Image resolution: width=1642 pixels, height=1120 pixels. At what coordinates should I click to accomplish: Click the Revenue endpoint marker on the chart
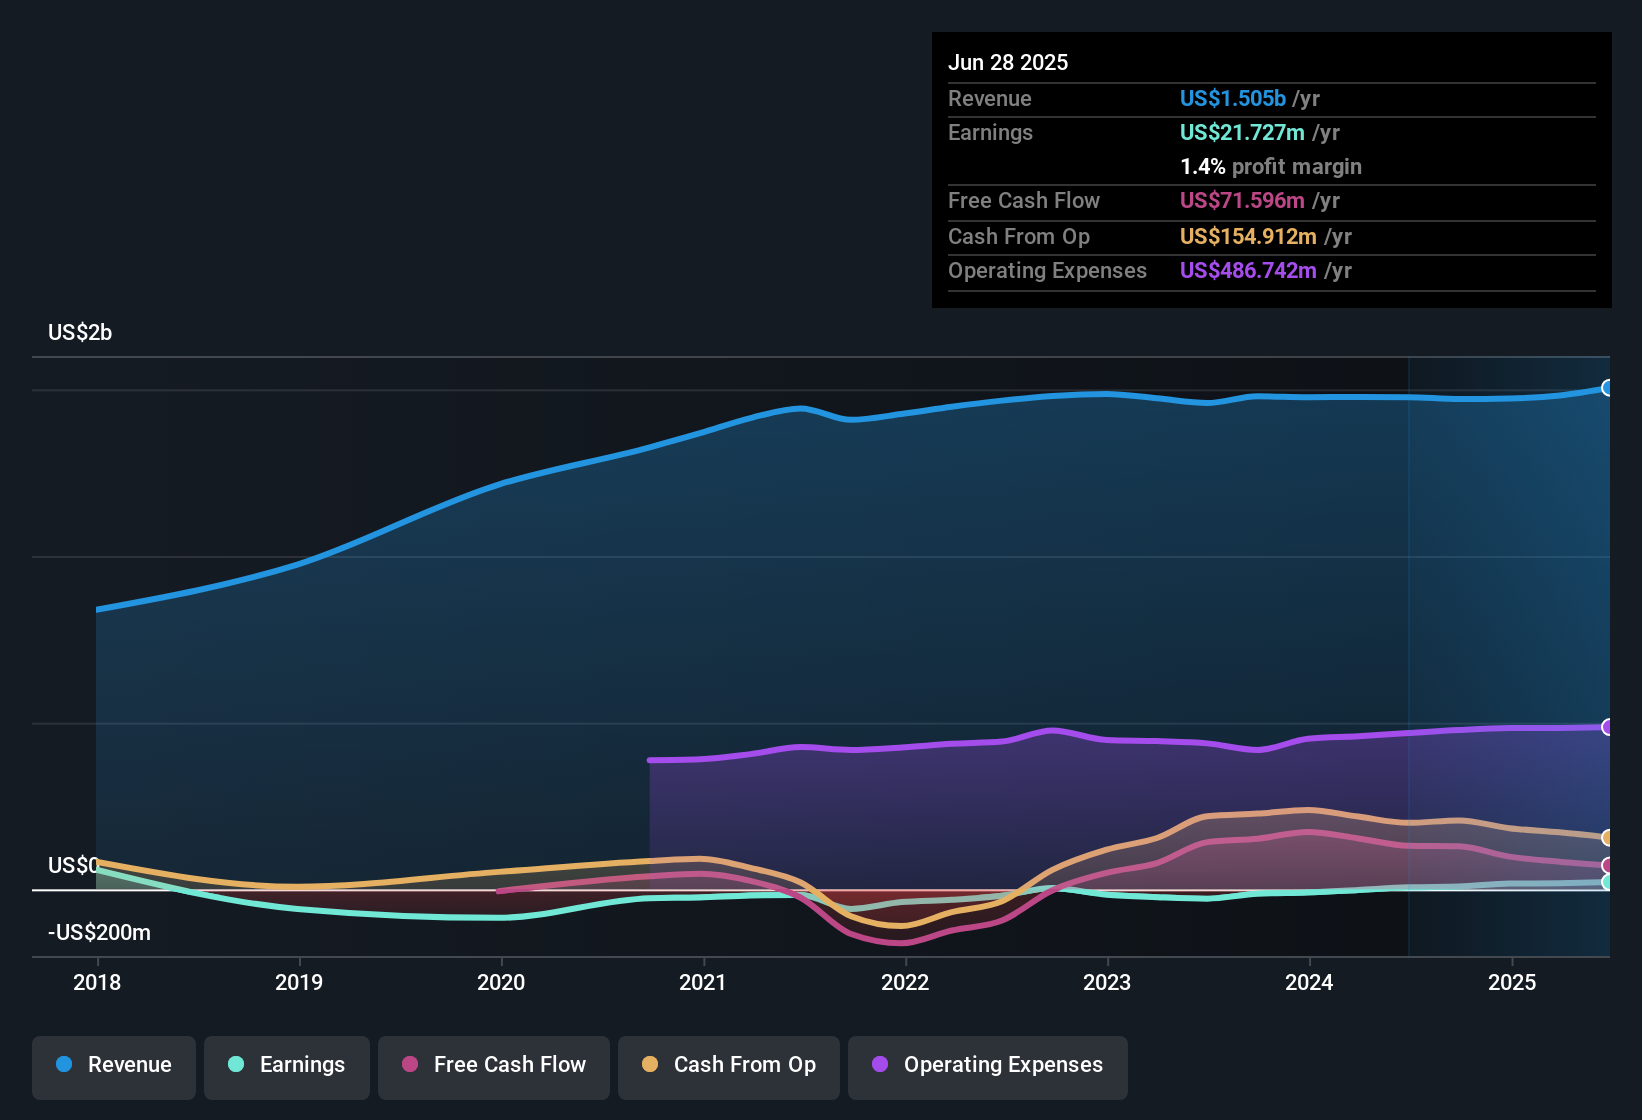click(1607, 387)
